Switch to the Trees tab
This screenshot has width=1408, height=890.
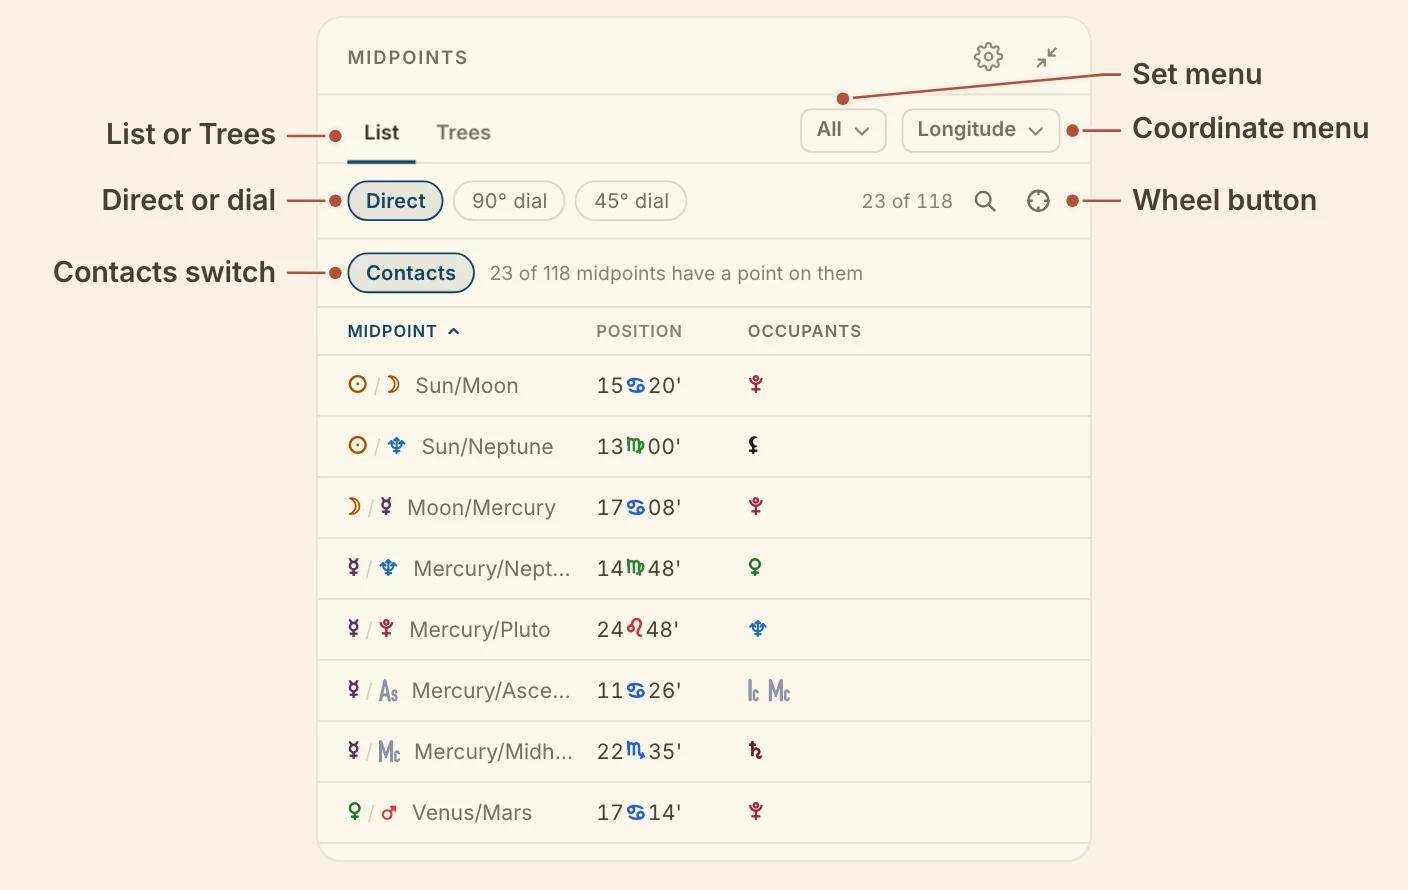[x=463, y=133]
